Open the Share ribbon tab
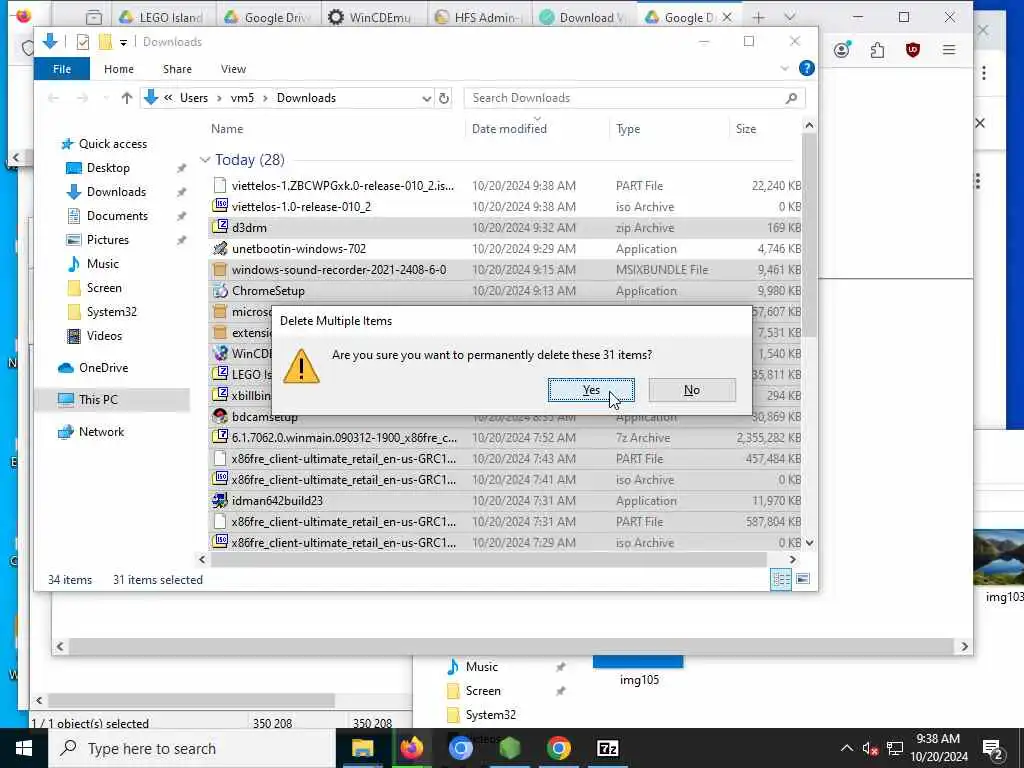This screenshot has height=768, width=1024. (177, 69)
